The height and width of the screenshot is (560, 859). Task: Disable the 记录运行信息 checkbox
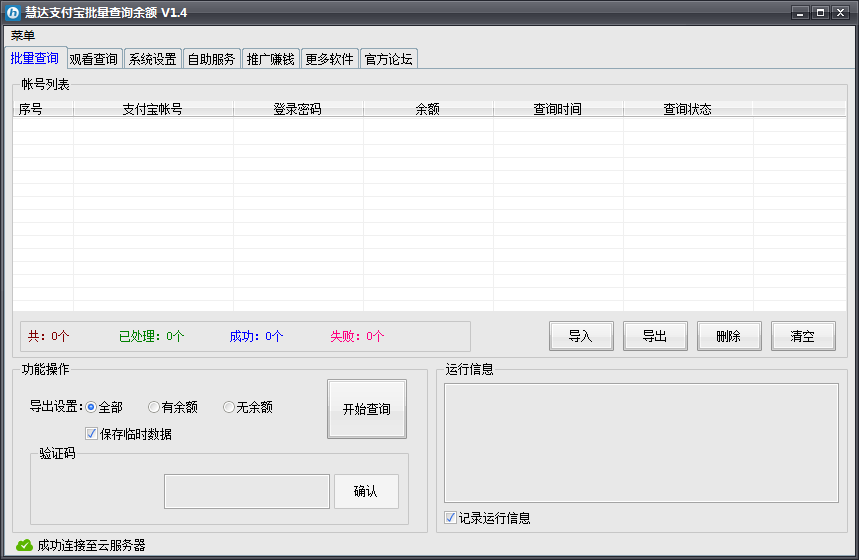click(x=451, y=518)
